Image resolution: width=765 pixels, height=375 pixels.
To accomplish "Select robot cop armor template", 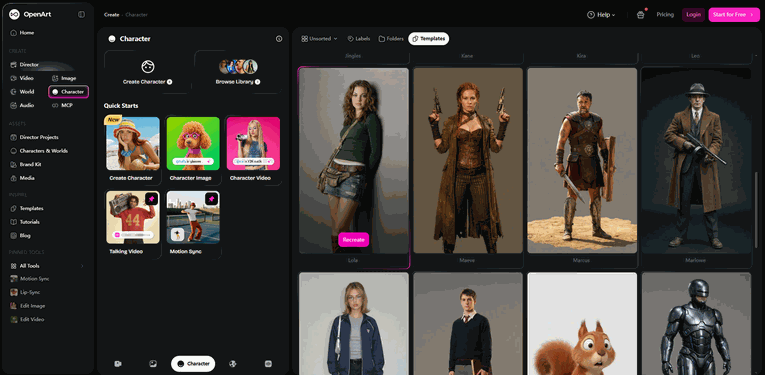I will point(696,324).
